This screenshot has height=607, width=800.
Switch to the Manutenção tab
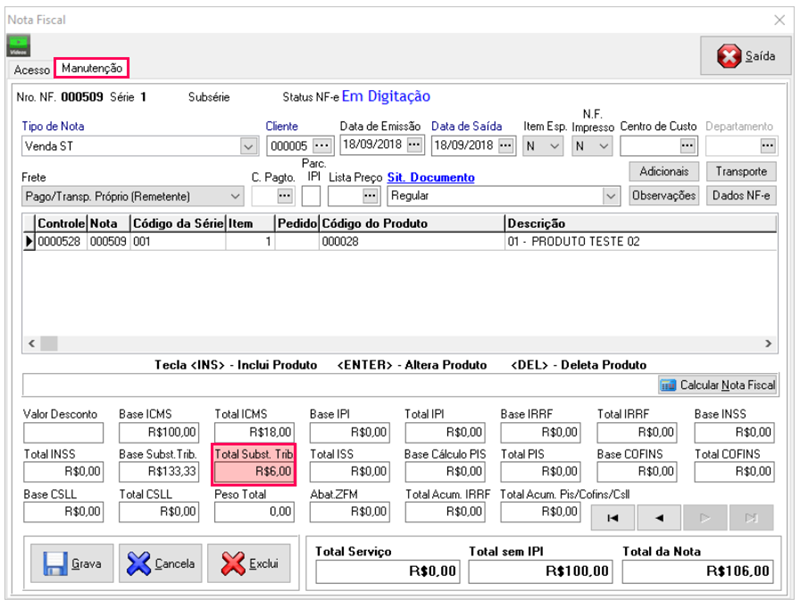92,68
